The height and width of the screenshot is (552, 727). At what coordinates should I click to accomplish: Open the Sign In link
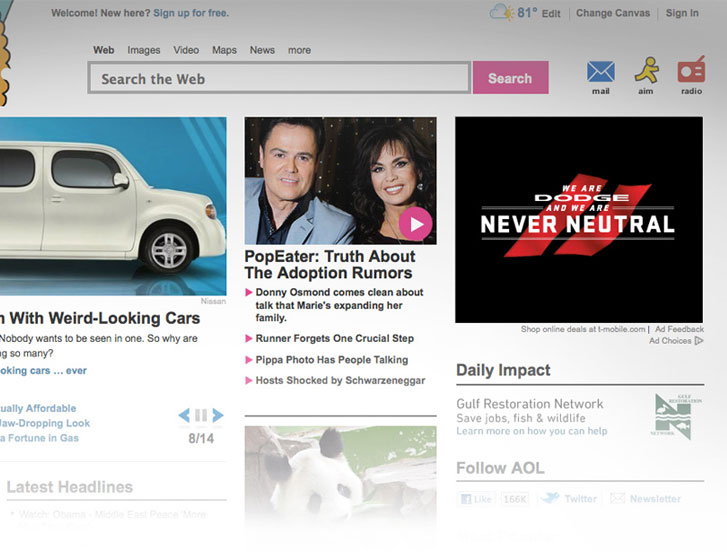[x=682, y=13]
